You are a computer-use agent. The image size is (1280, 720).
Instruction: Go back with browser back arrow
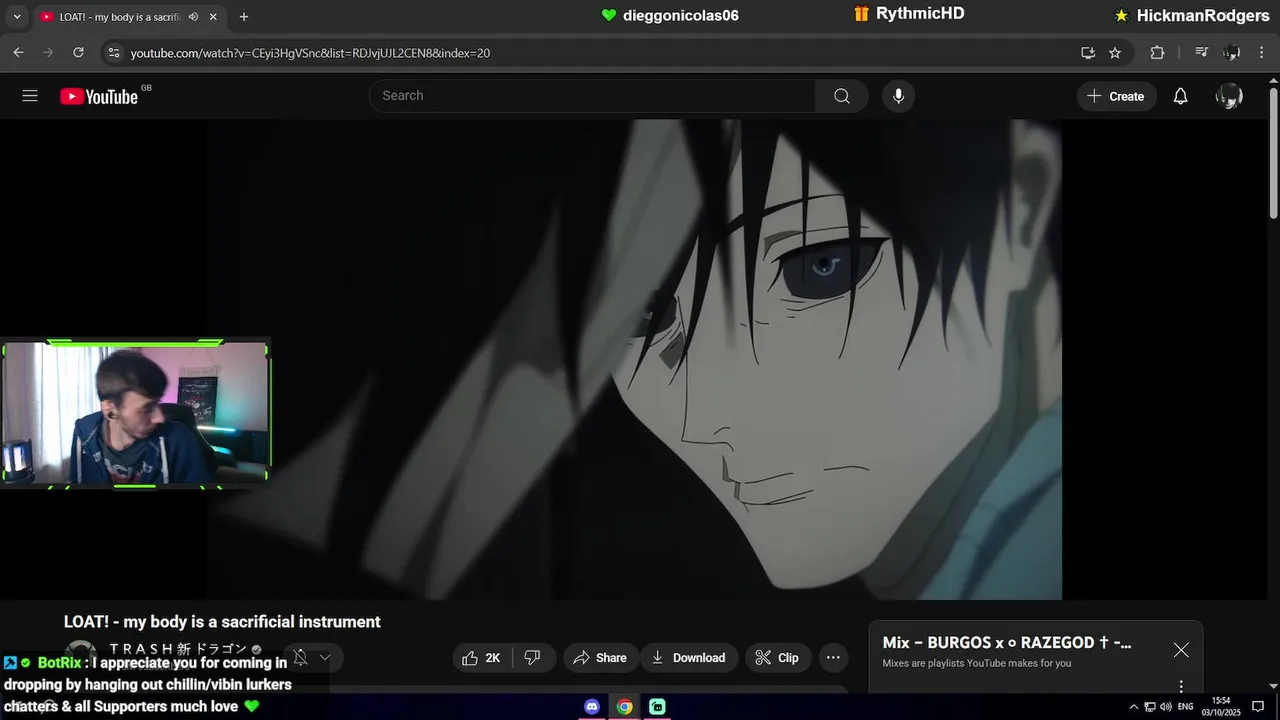[x=18, y=53]
